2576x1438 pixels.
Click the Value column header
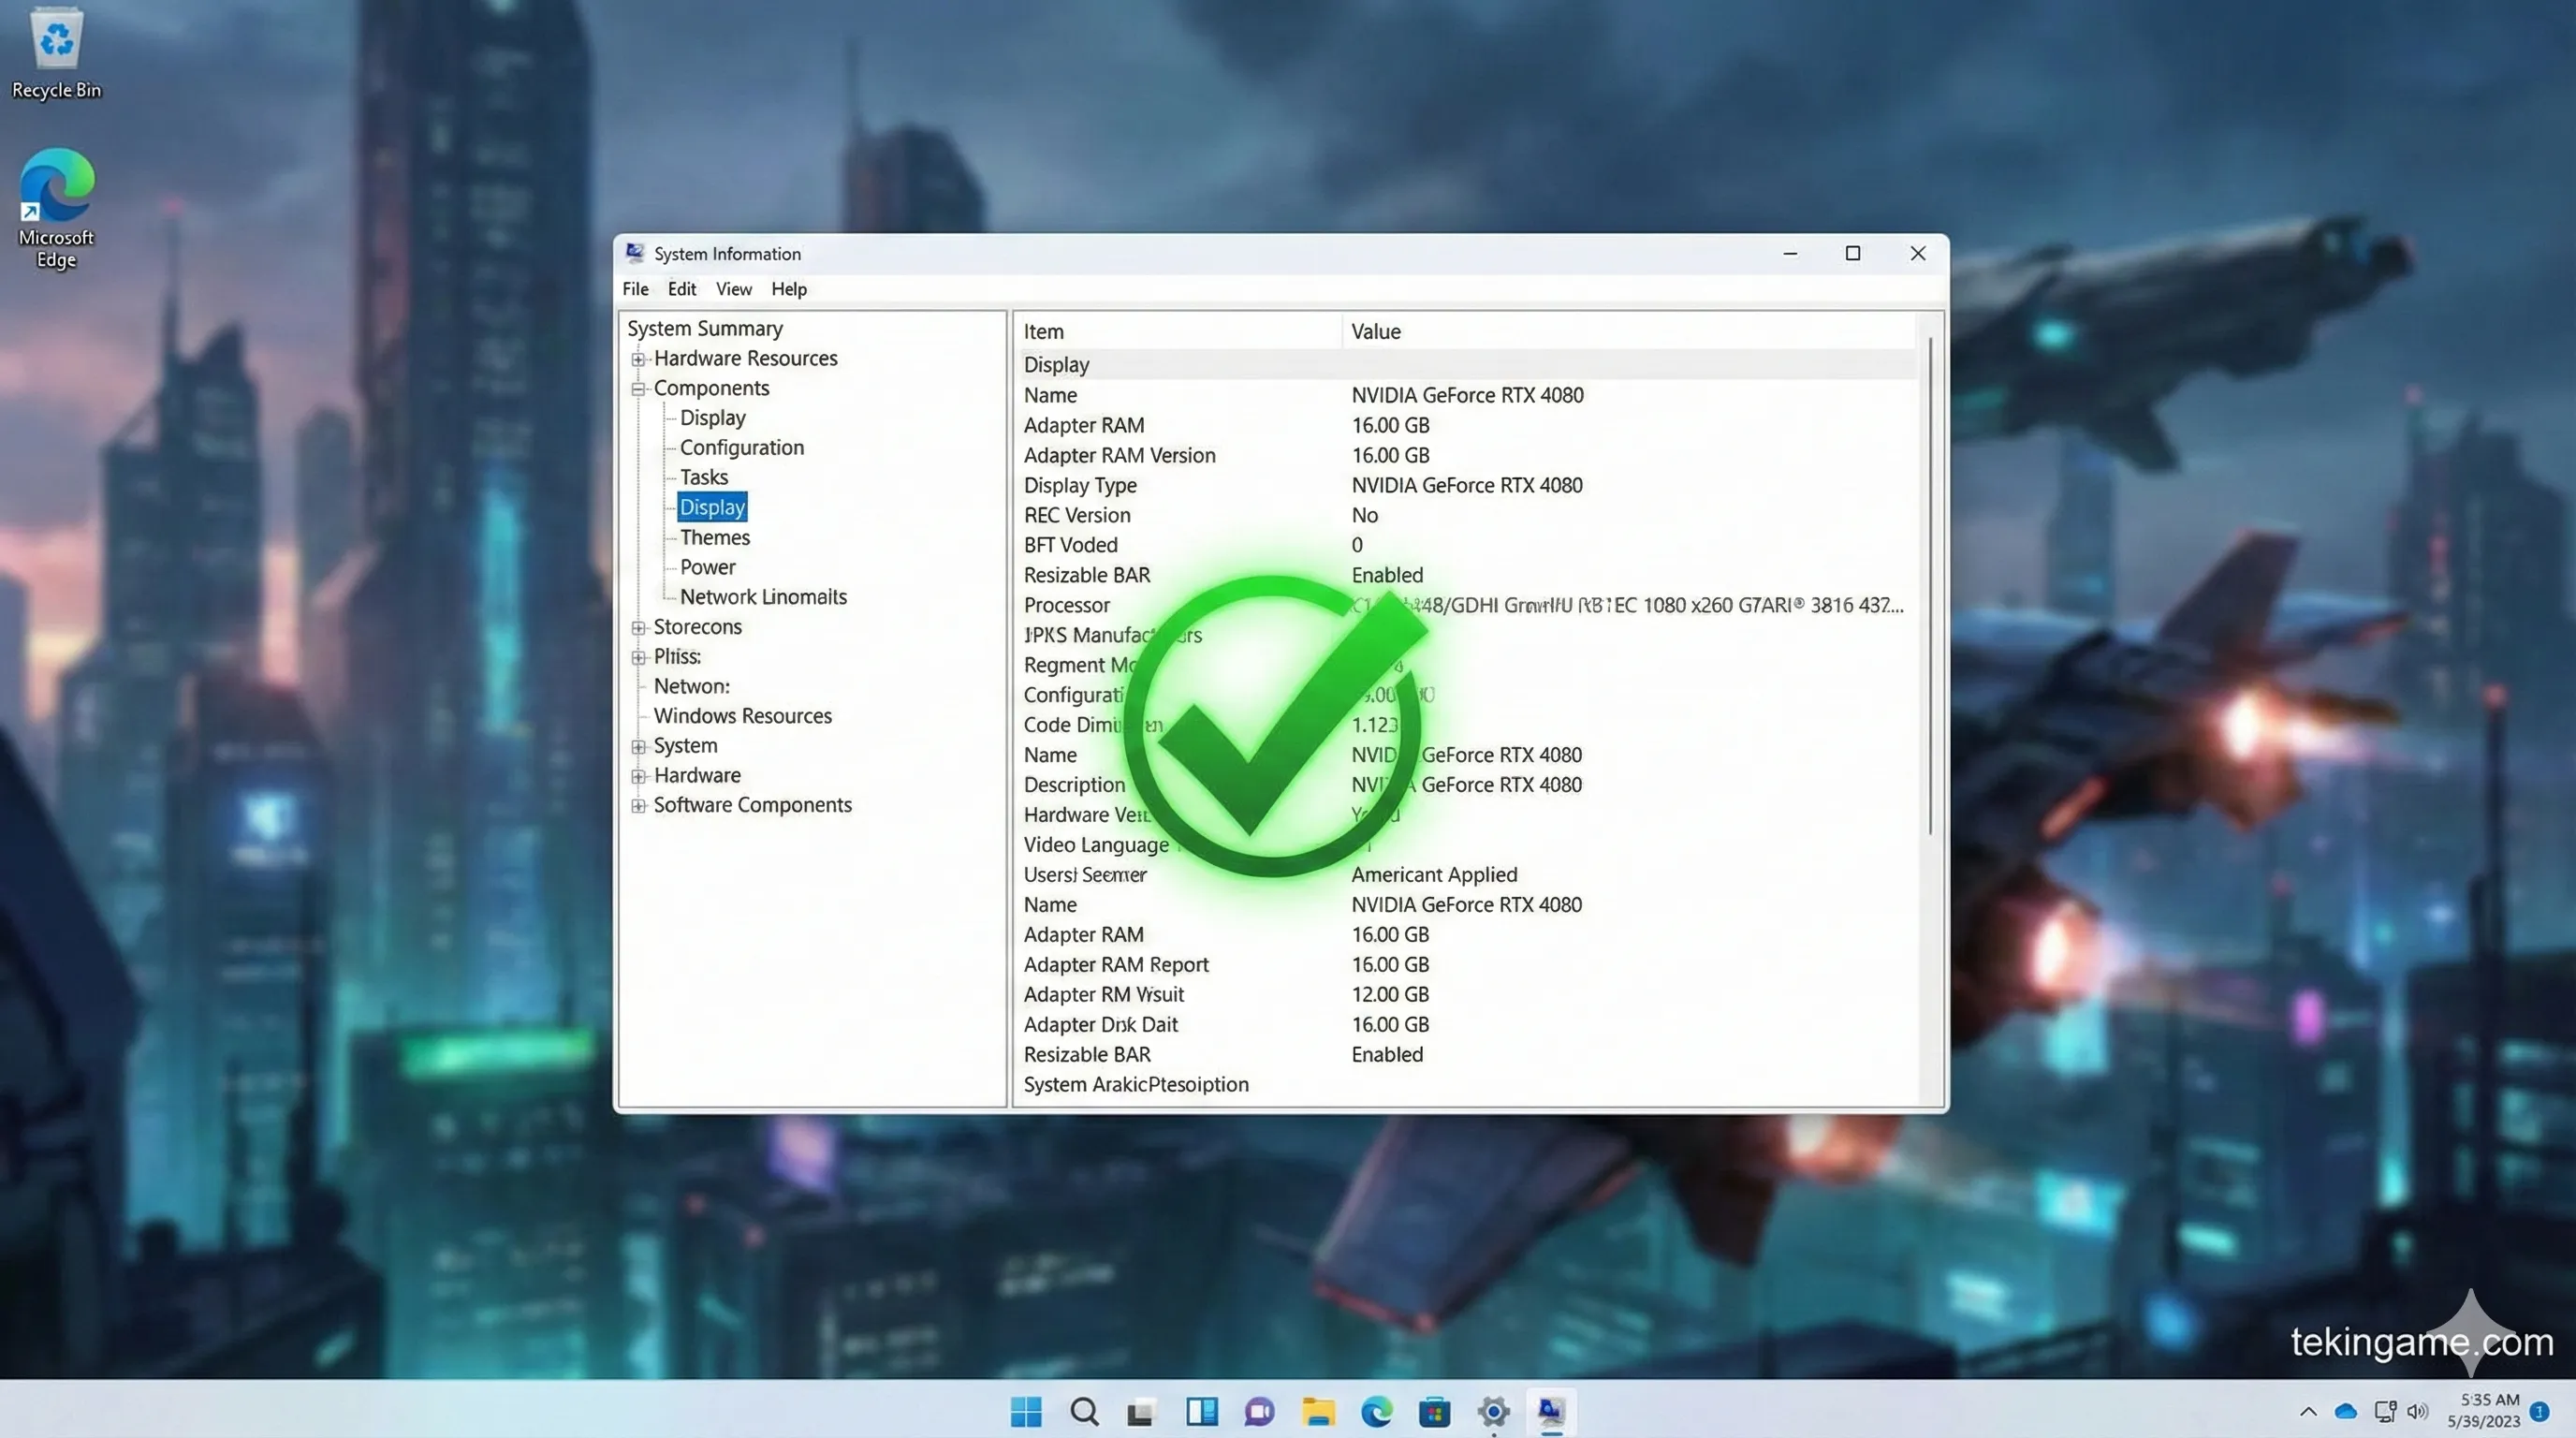[1375, 332]
